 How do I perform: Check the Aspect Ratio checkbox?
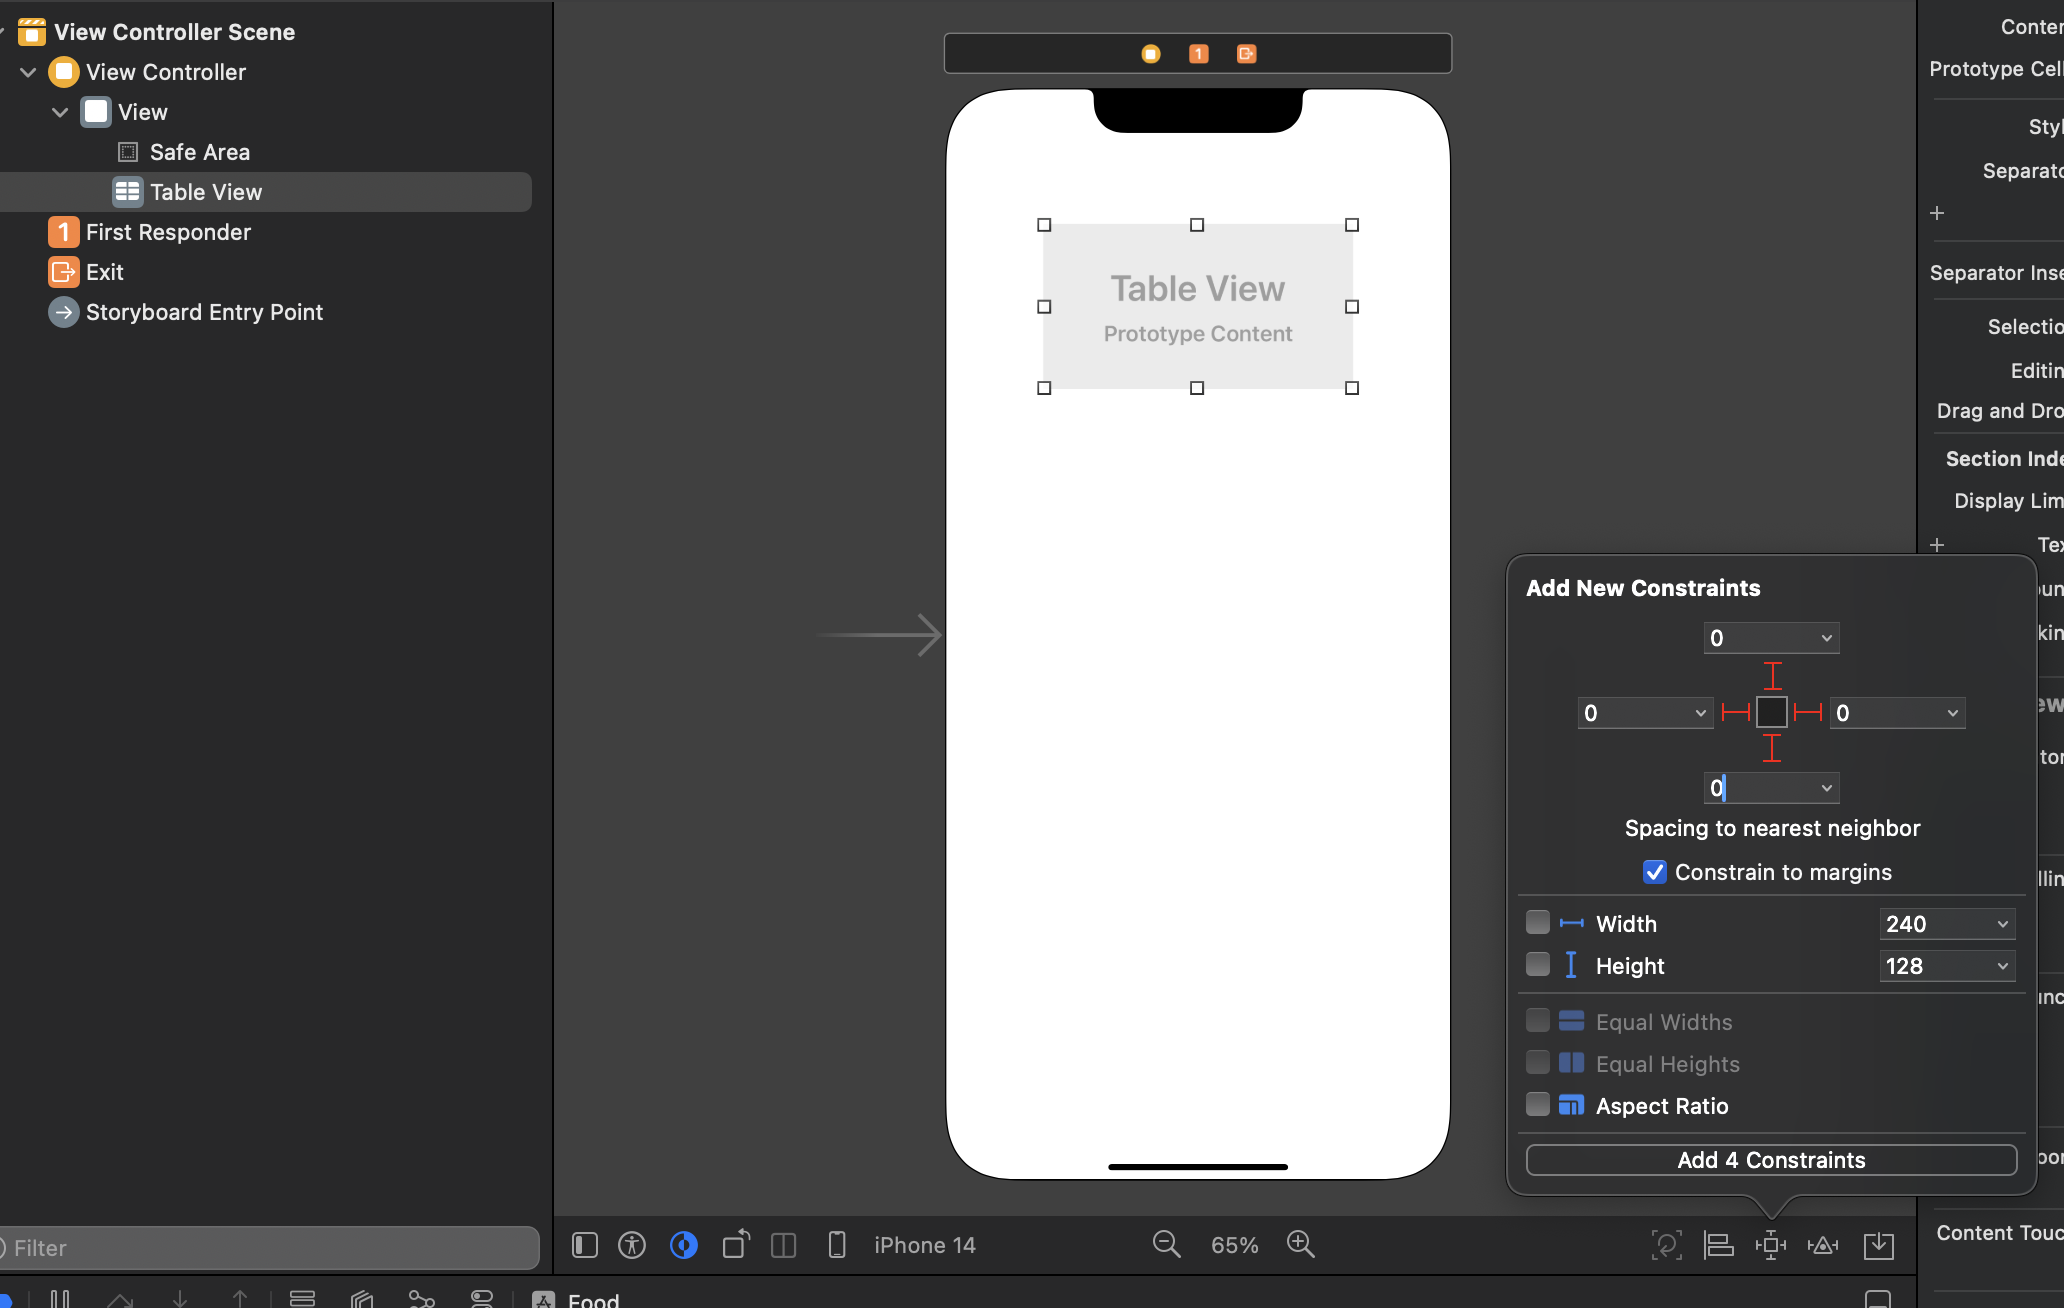(x=1538, y=1104)
